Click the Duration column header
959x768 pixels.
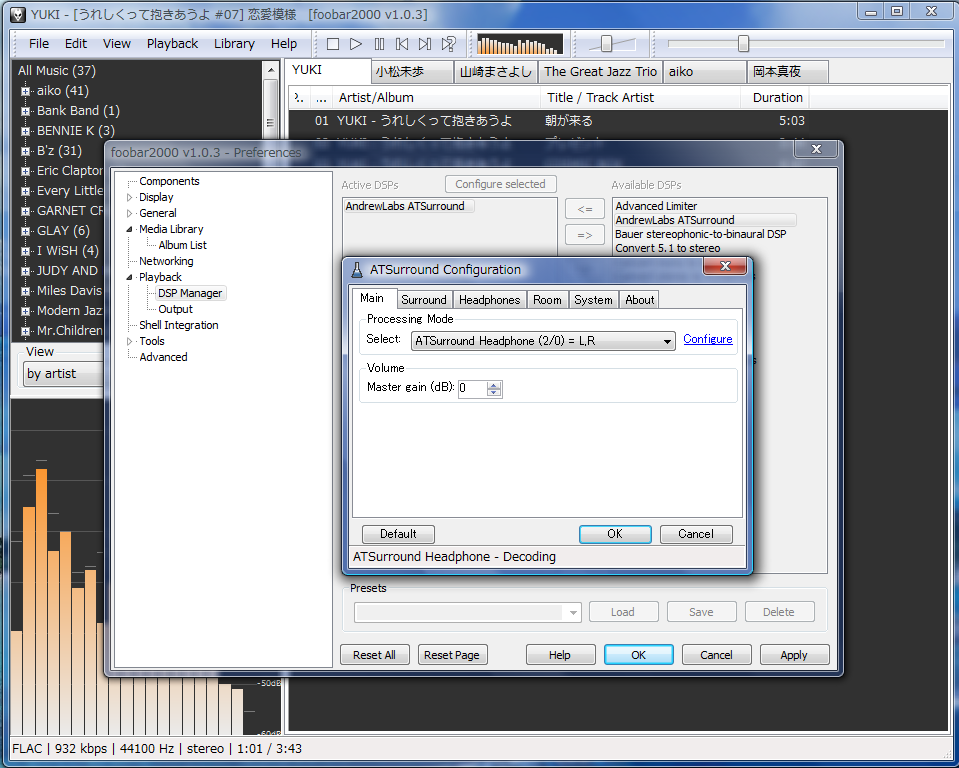pos(777,98)
